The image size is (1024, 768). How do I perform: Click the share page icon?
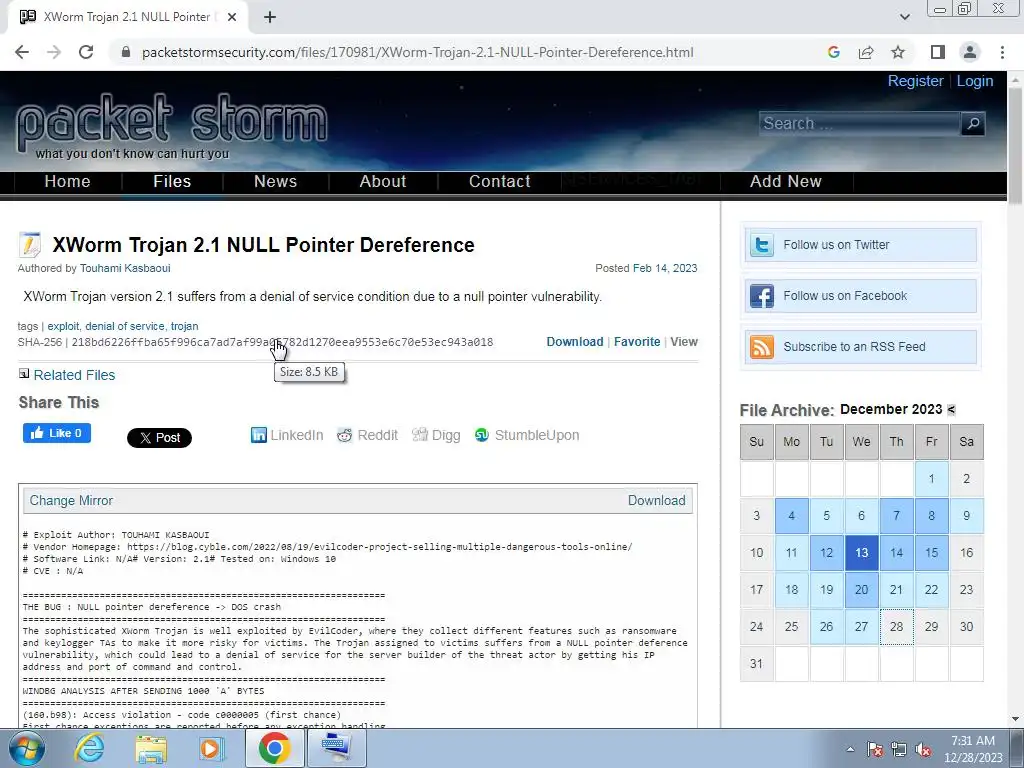866,52
